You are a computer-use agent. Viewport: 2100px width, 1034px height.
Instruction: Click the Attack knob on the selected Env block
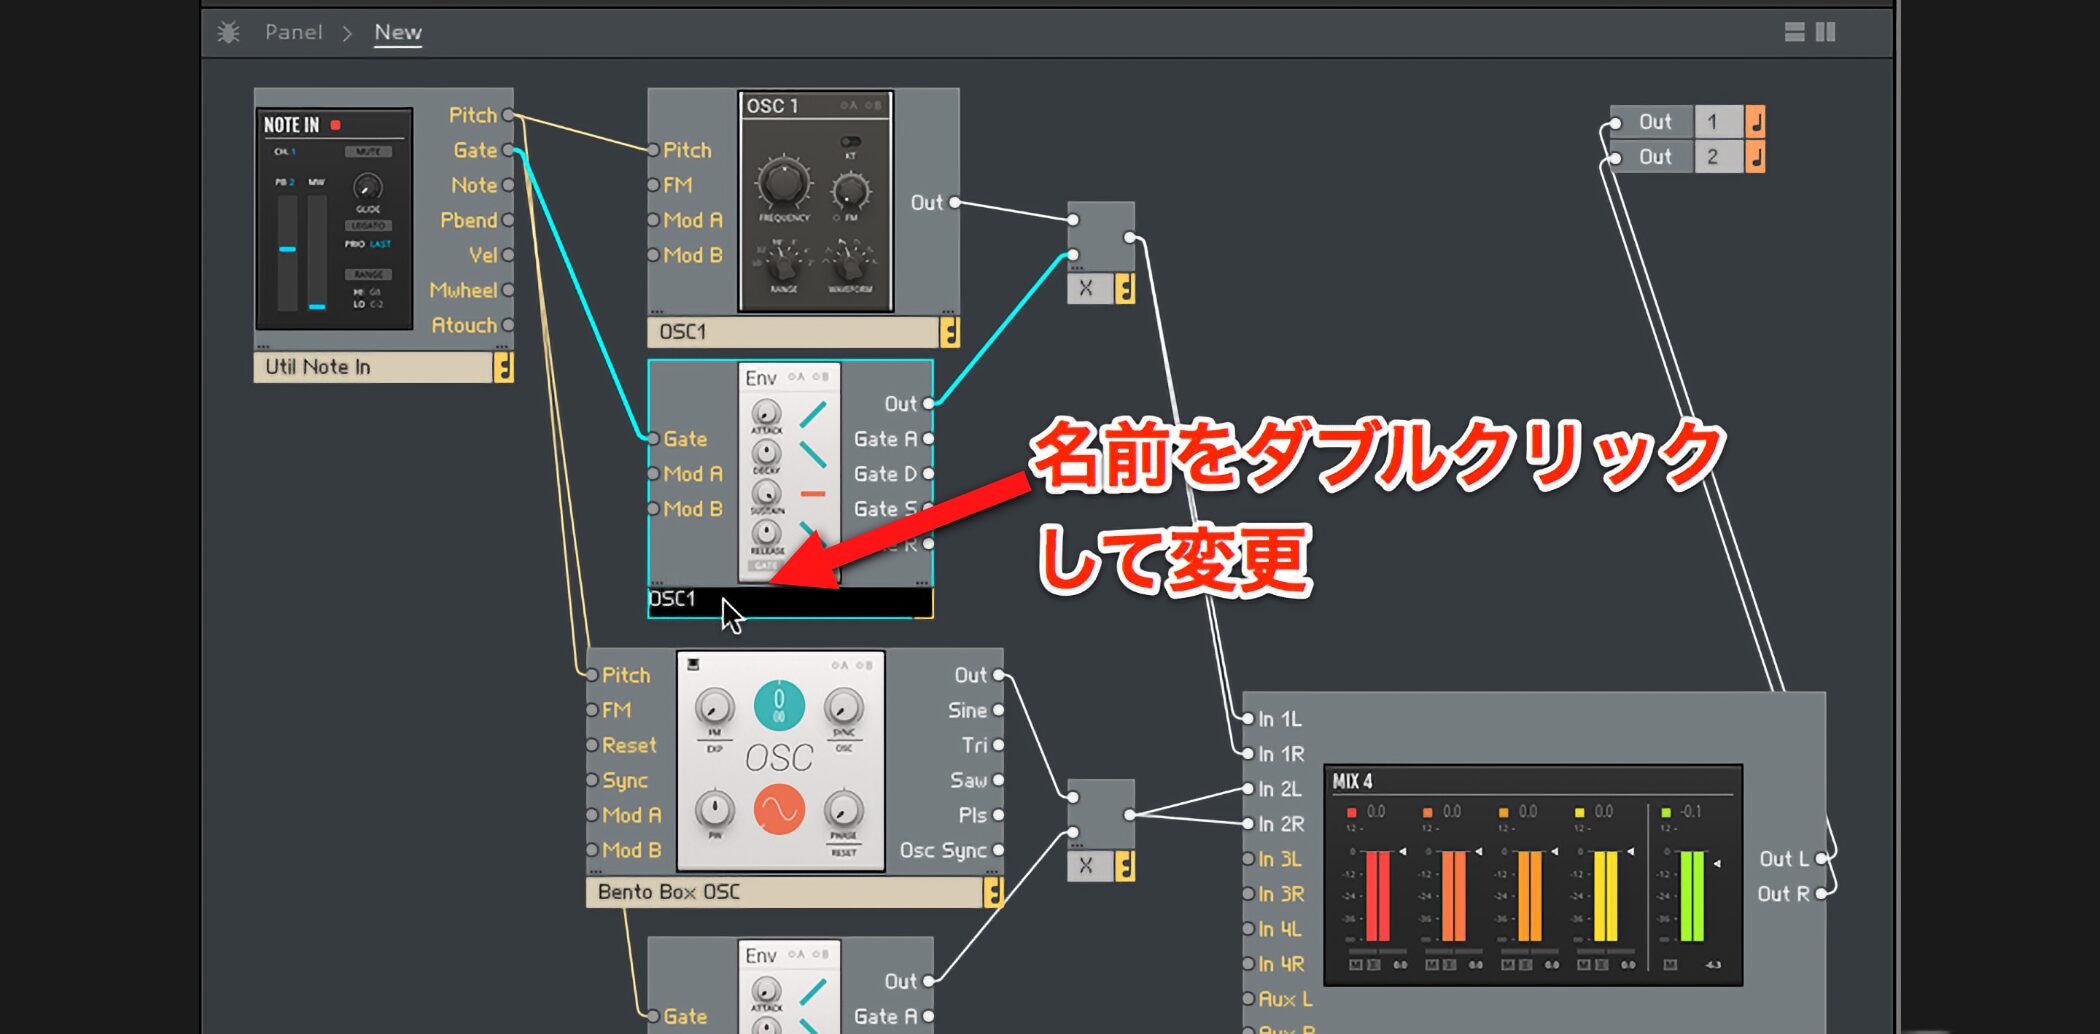coord(766,412)
